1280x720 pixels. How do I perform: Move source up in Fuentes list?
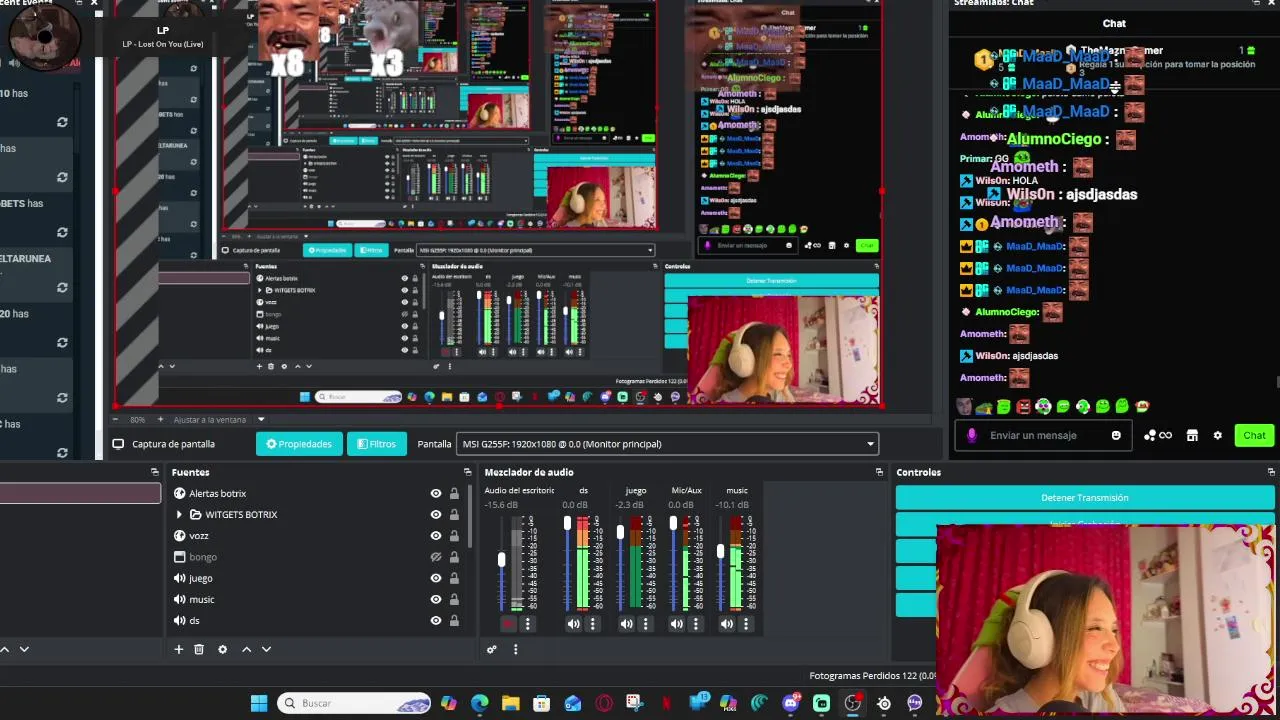pos(246,649)
